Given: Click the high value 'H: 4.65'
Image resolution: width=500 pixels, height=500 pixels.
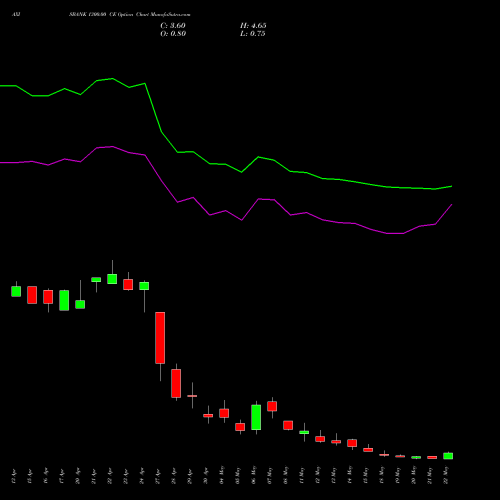Looking at the screenshot, I should point(253,26).
